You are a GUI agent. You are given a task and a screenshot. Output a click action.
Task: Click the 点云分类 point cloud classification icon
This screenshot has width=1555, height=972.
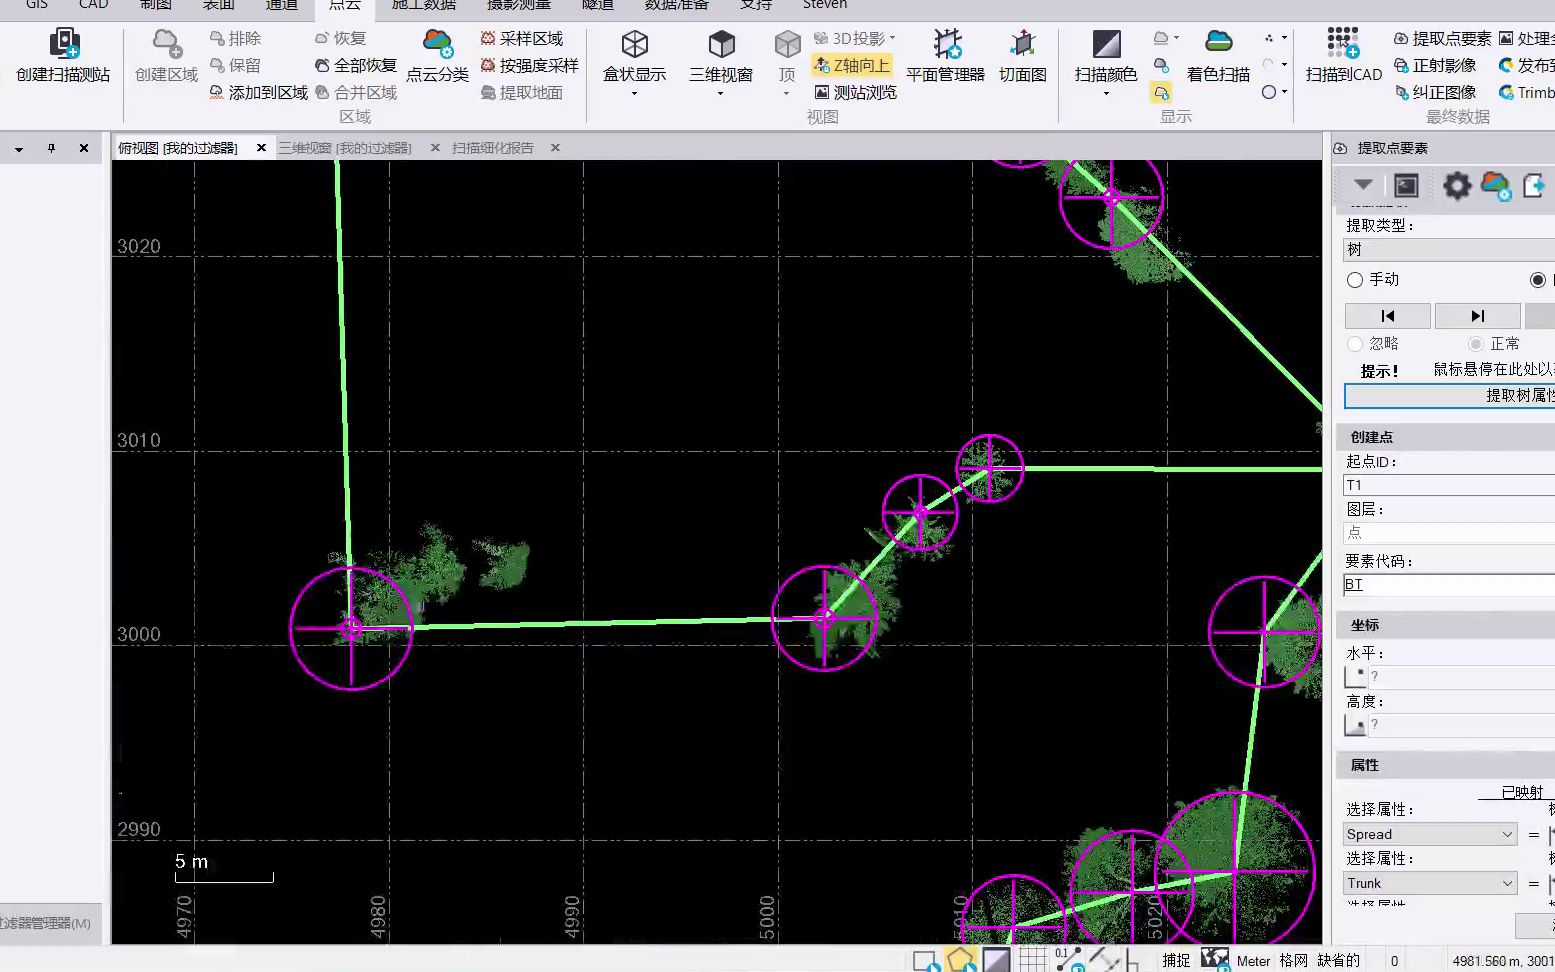point(437,44)
